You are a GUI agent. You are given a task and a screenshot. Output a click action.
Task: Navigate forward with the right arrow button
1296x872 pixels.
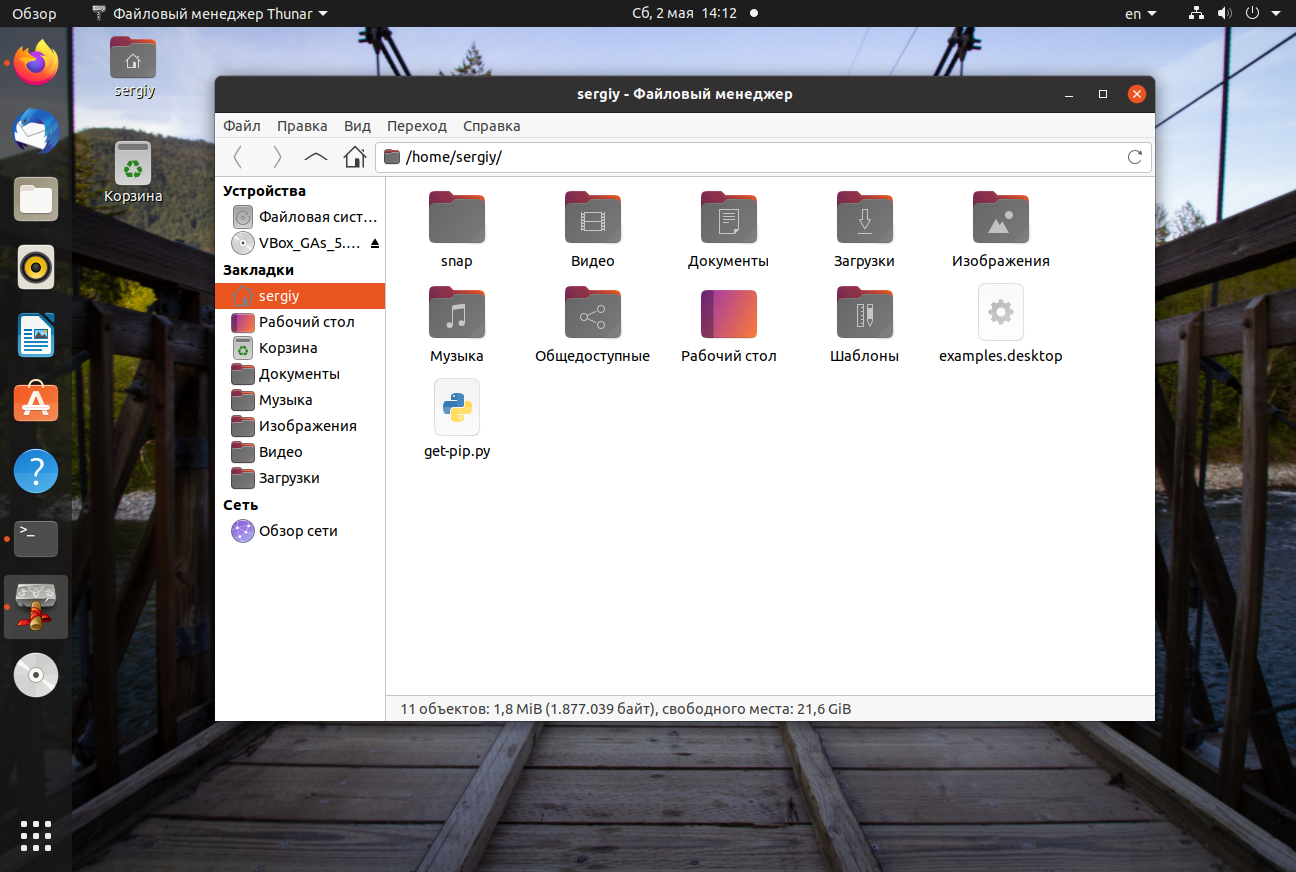point(277,157)
